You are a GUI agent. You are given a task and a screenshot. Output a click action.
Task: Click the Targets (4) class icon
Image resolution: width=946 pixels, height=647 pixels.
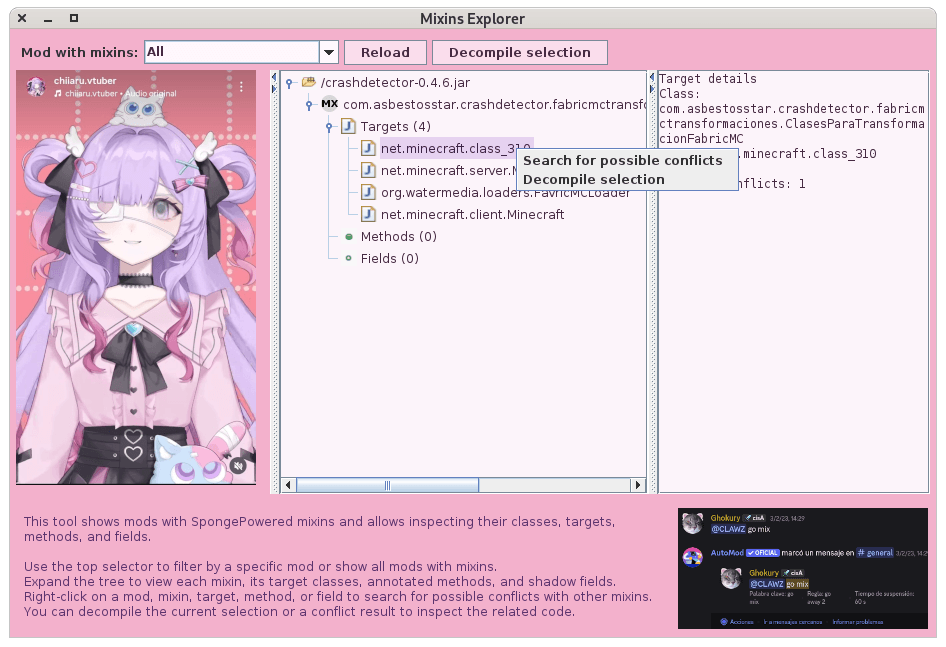tap(348, 126)
